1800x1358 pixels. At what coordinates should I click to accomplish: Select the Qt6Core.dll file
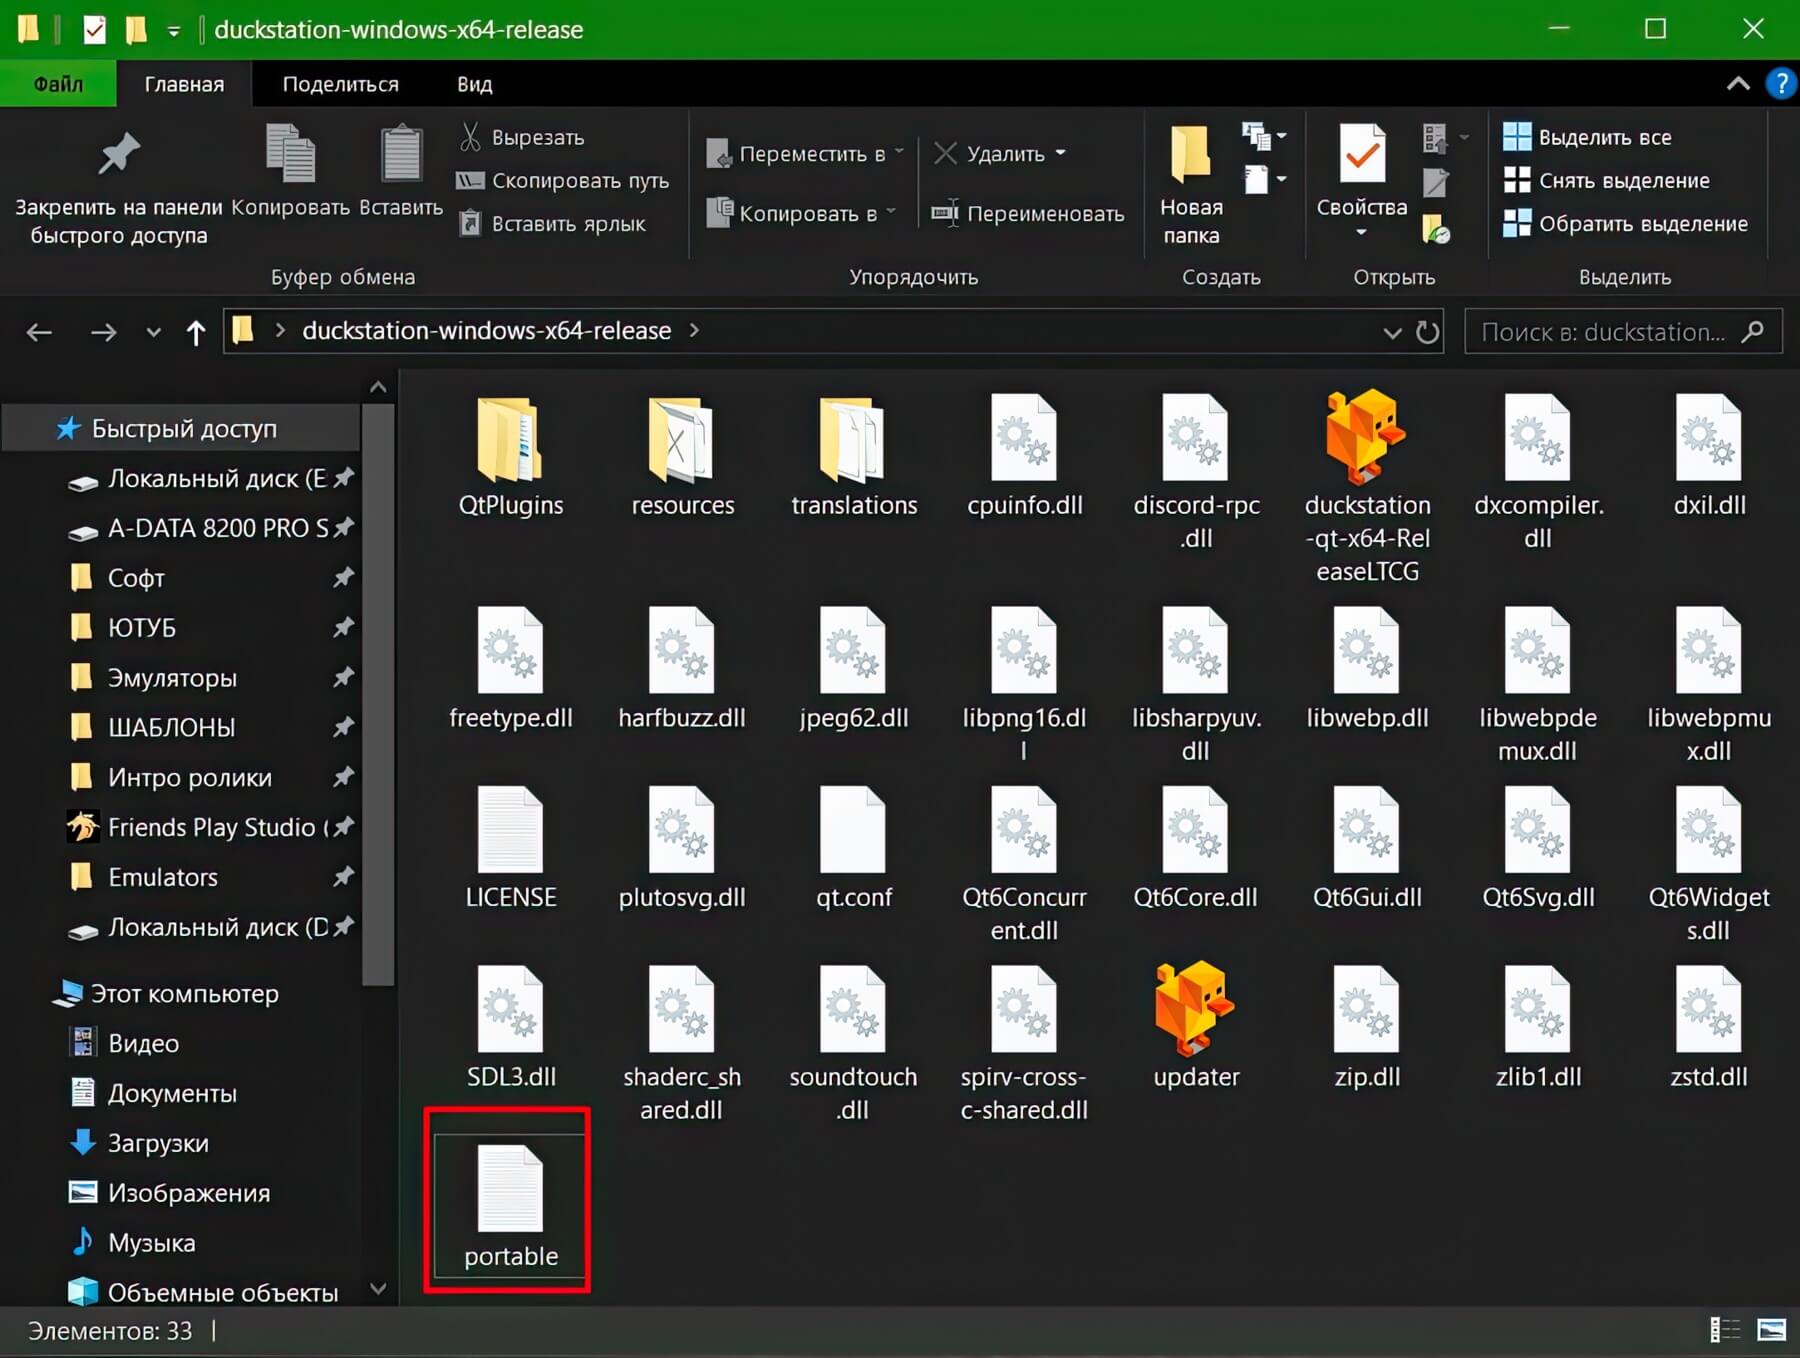[x=1195, y=849]
